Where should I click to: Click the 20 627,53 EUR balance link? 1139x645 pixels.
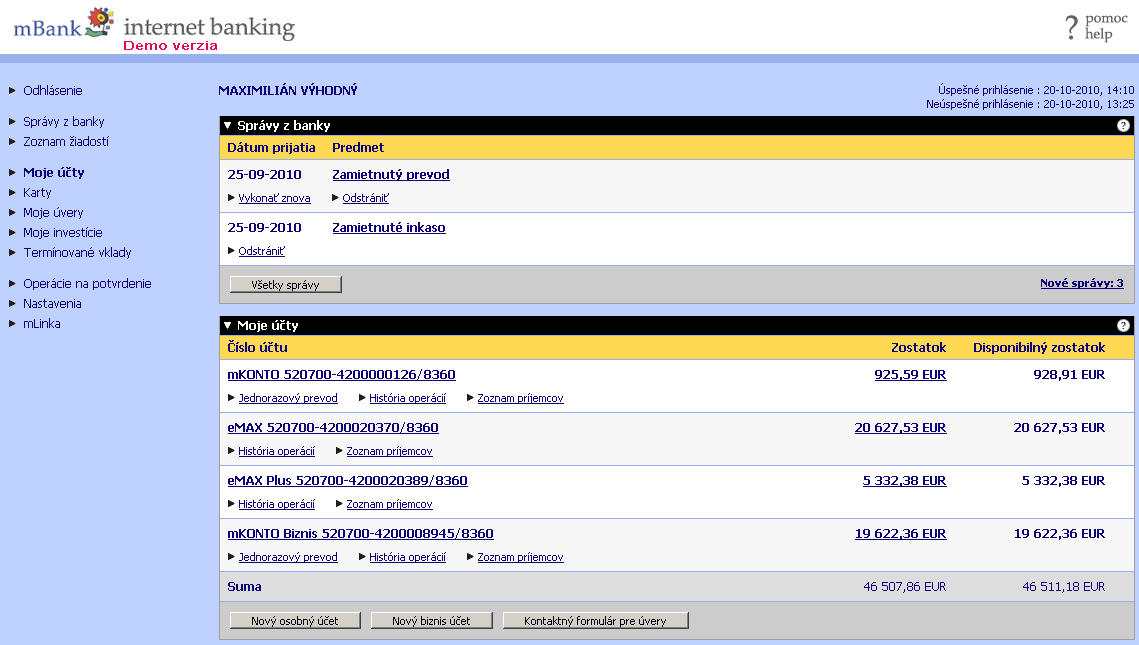(900, 428)
